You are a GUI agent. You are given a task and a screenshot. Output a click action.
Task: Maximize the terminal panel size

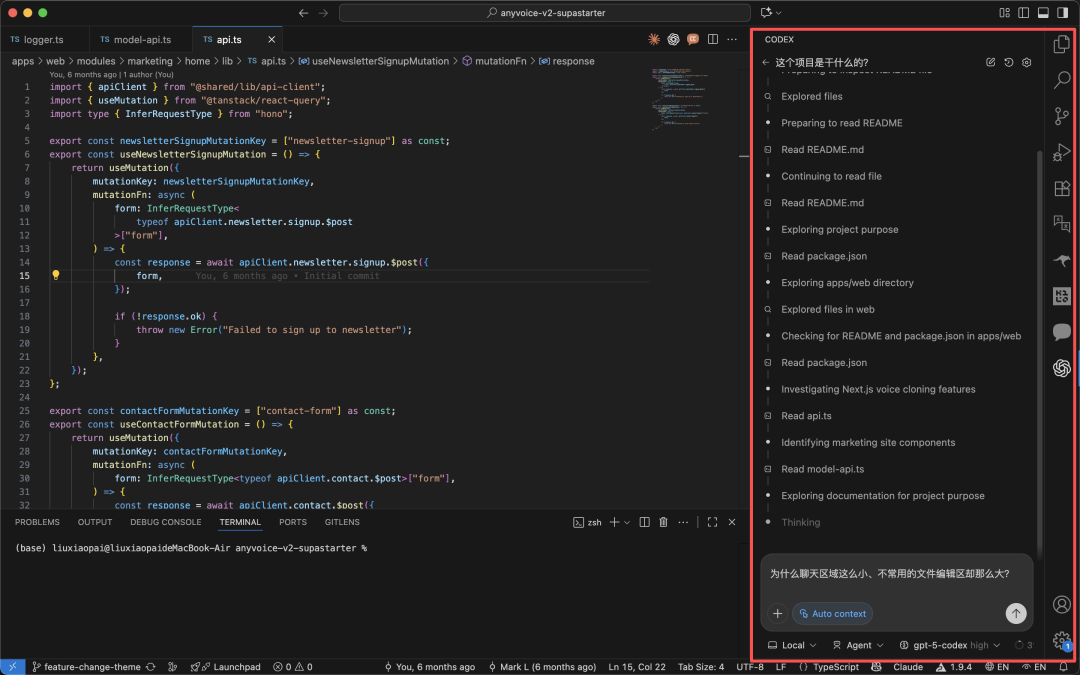click(x=712, y=522)
